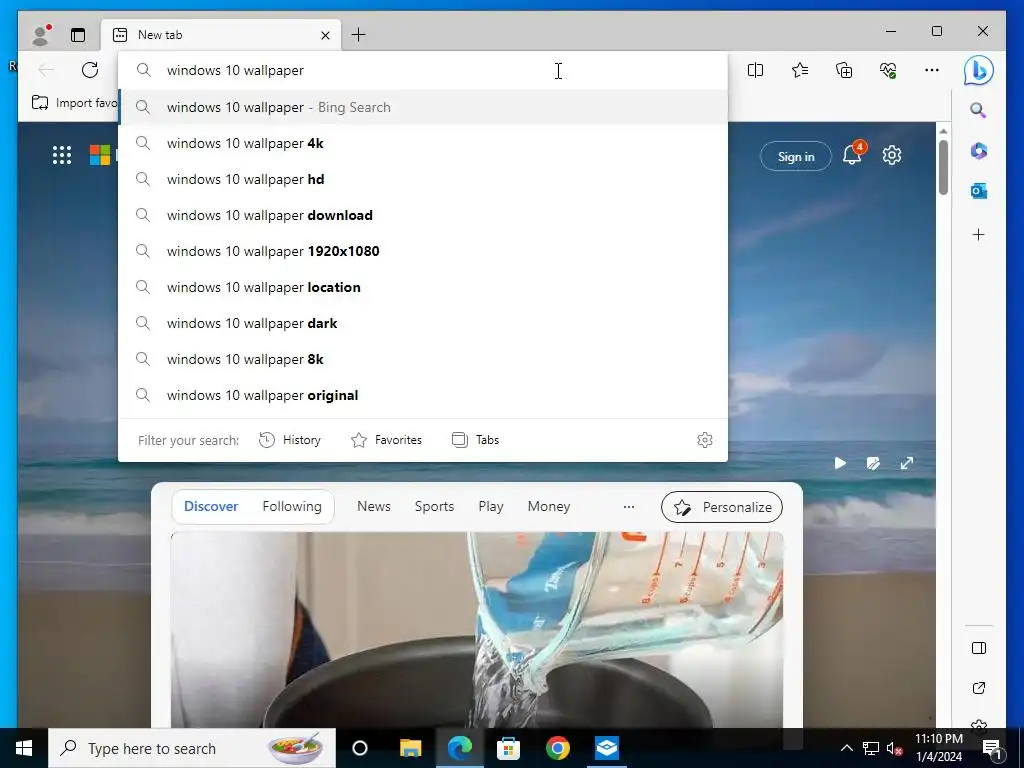Viewport: 1024px width, 768px height.
Task: Switch to Discover feed tab
Action: [x=211, y=506]
